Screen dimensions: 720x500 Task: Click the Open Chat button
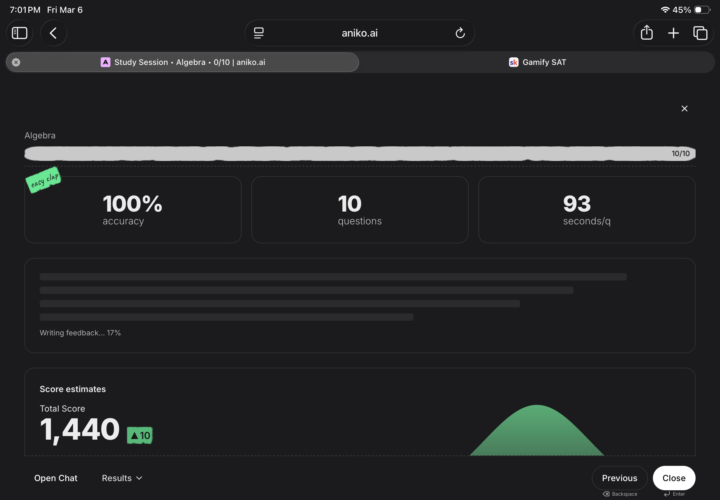56,478
